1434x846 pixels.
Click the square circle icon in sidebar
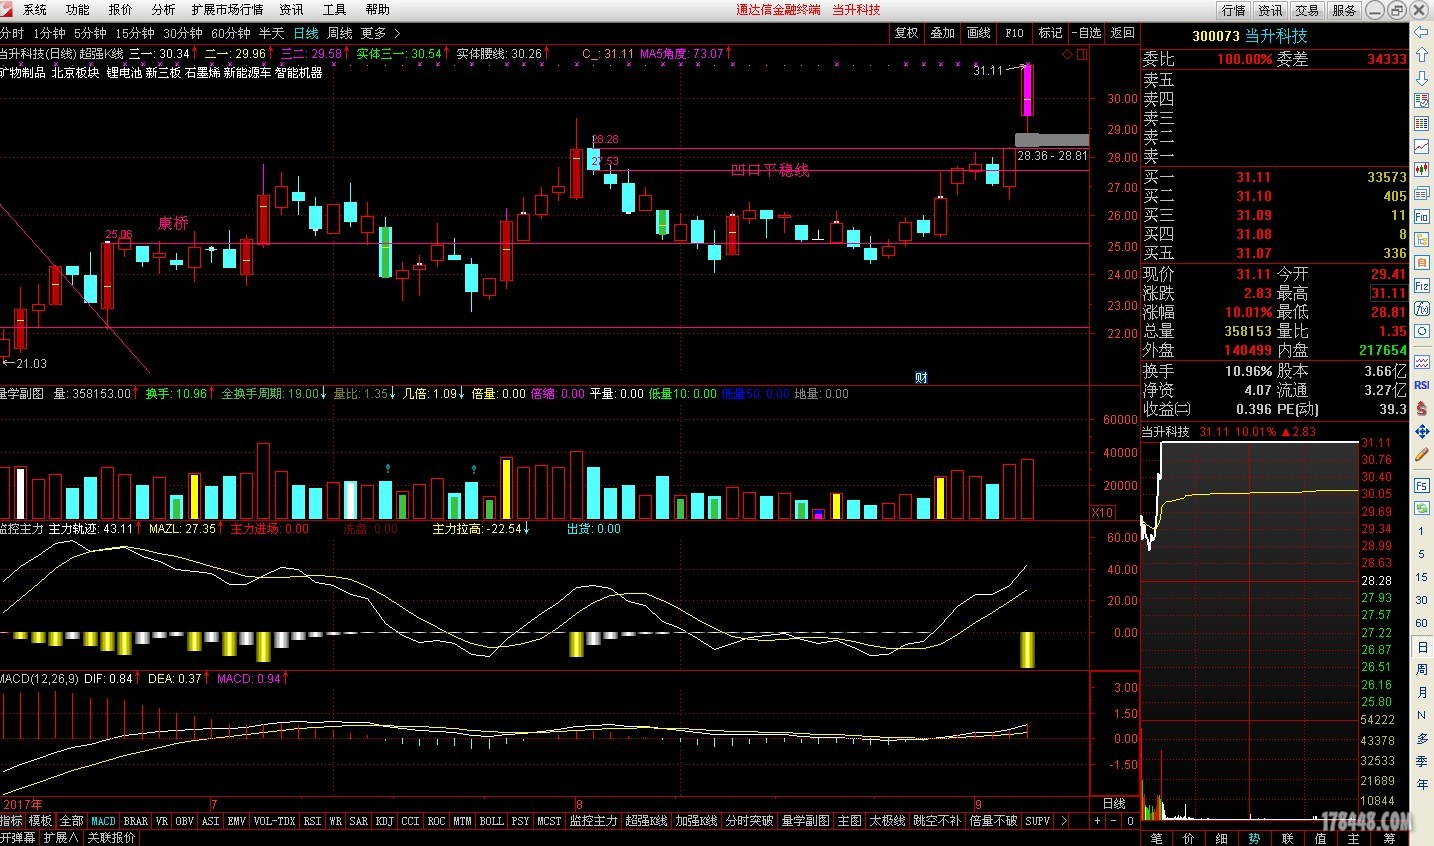[1421, 331]
